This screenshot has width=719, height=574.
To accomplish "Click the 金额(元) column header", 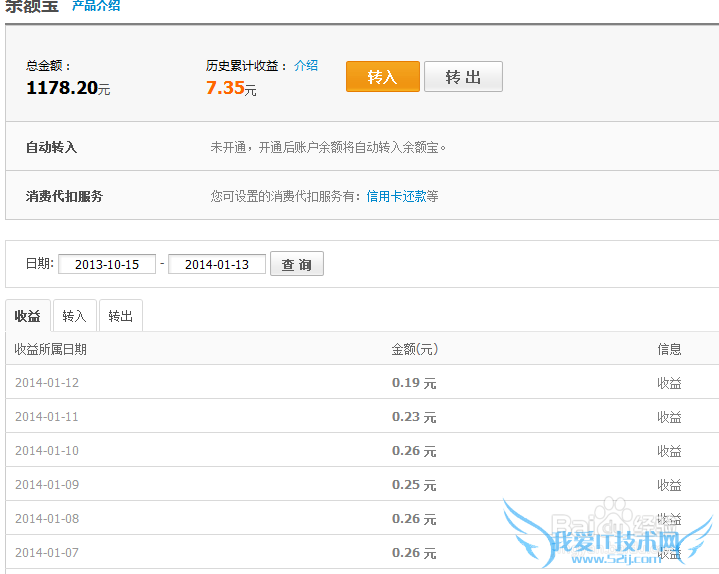I will [x=414, y=349].
